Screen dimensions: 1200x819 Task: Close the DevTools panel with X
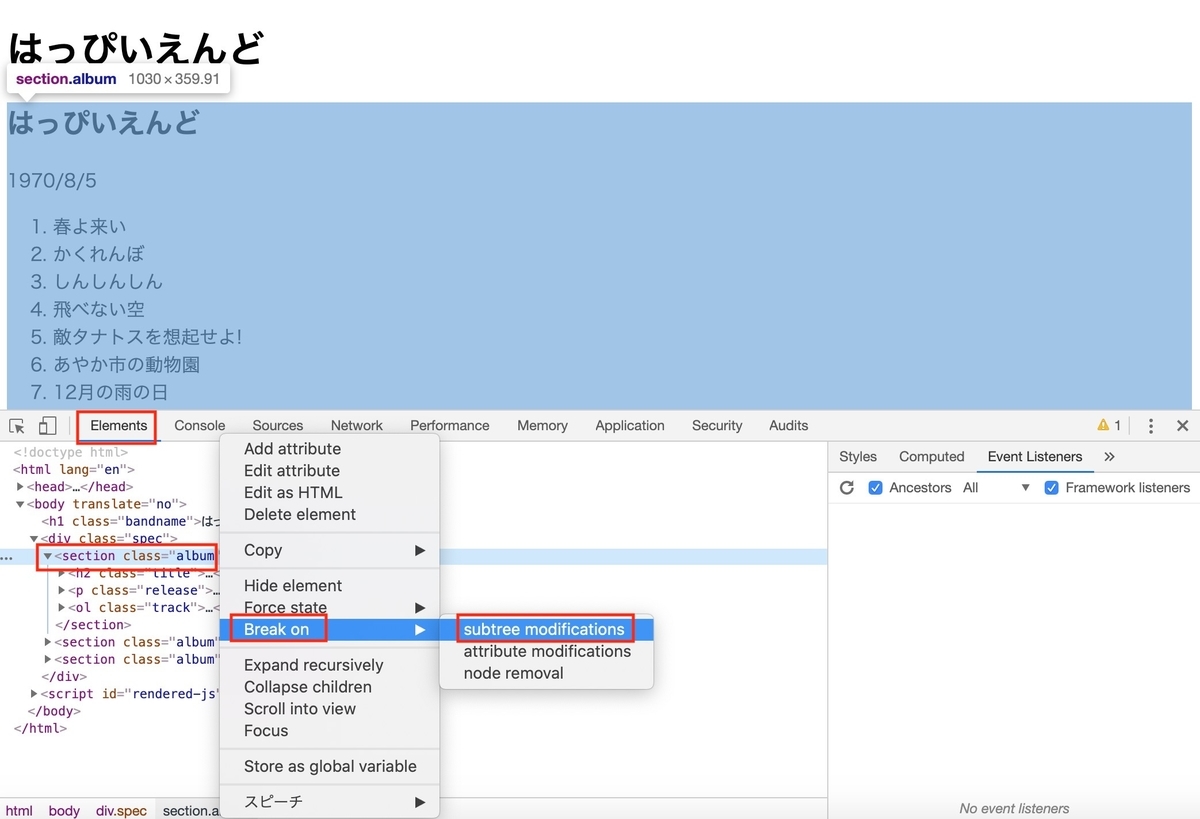(1182, 426)
